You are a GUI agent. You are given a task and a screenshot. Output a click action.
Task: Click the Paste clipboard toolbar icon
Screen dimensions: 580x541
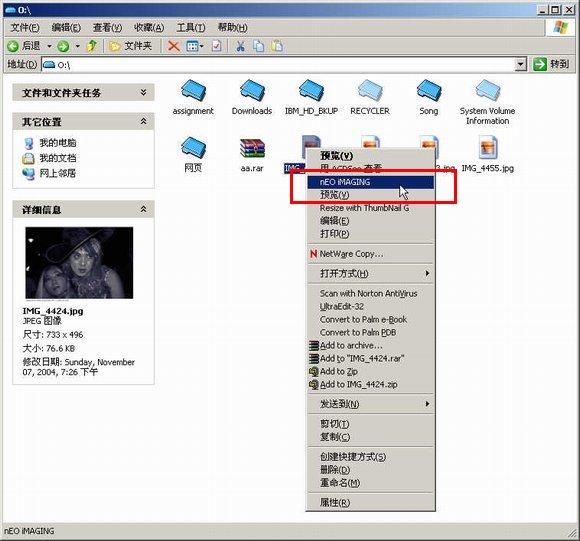(277, 46)
